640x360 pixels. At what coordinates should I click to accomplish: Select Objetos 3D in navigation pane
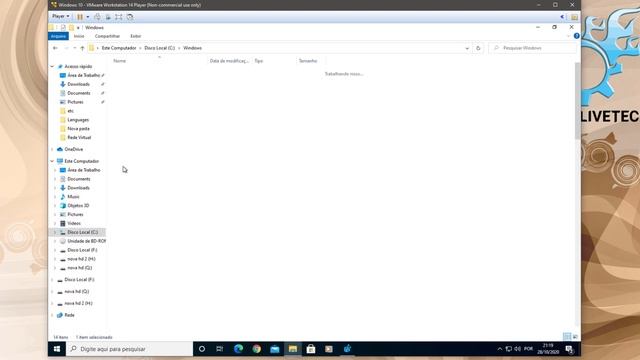point(78,206)
